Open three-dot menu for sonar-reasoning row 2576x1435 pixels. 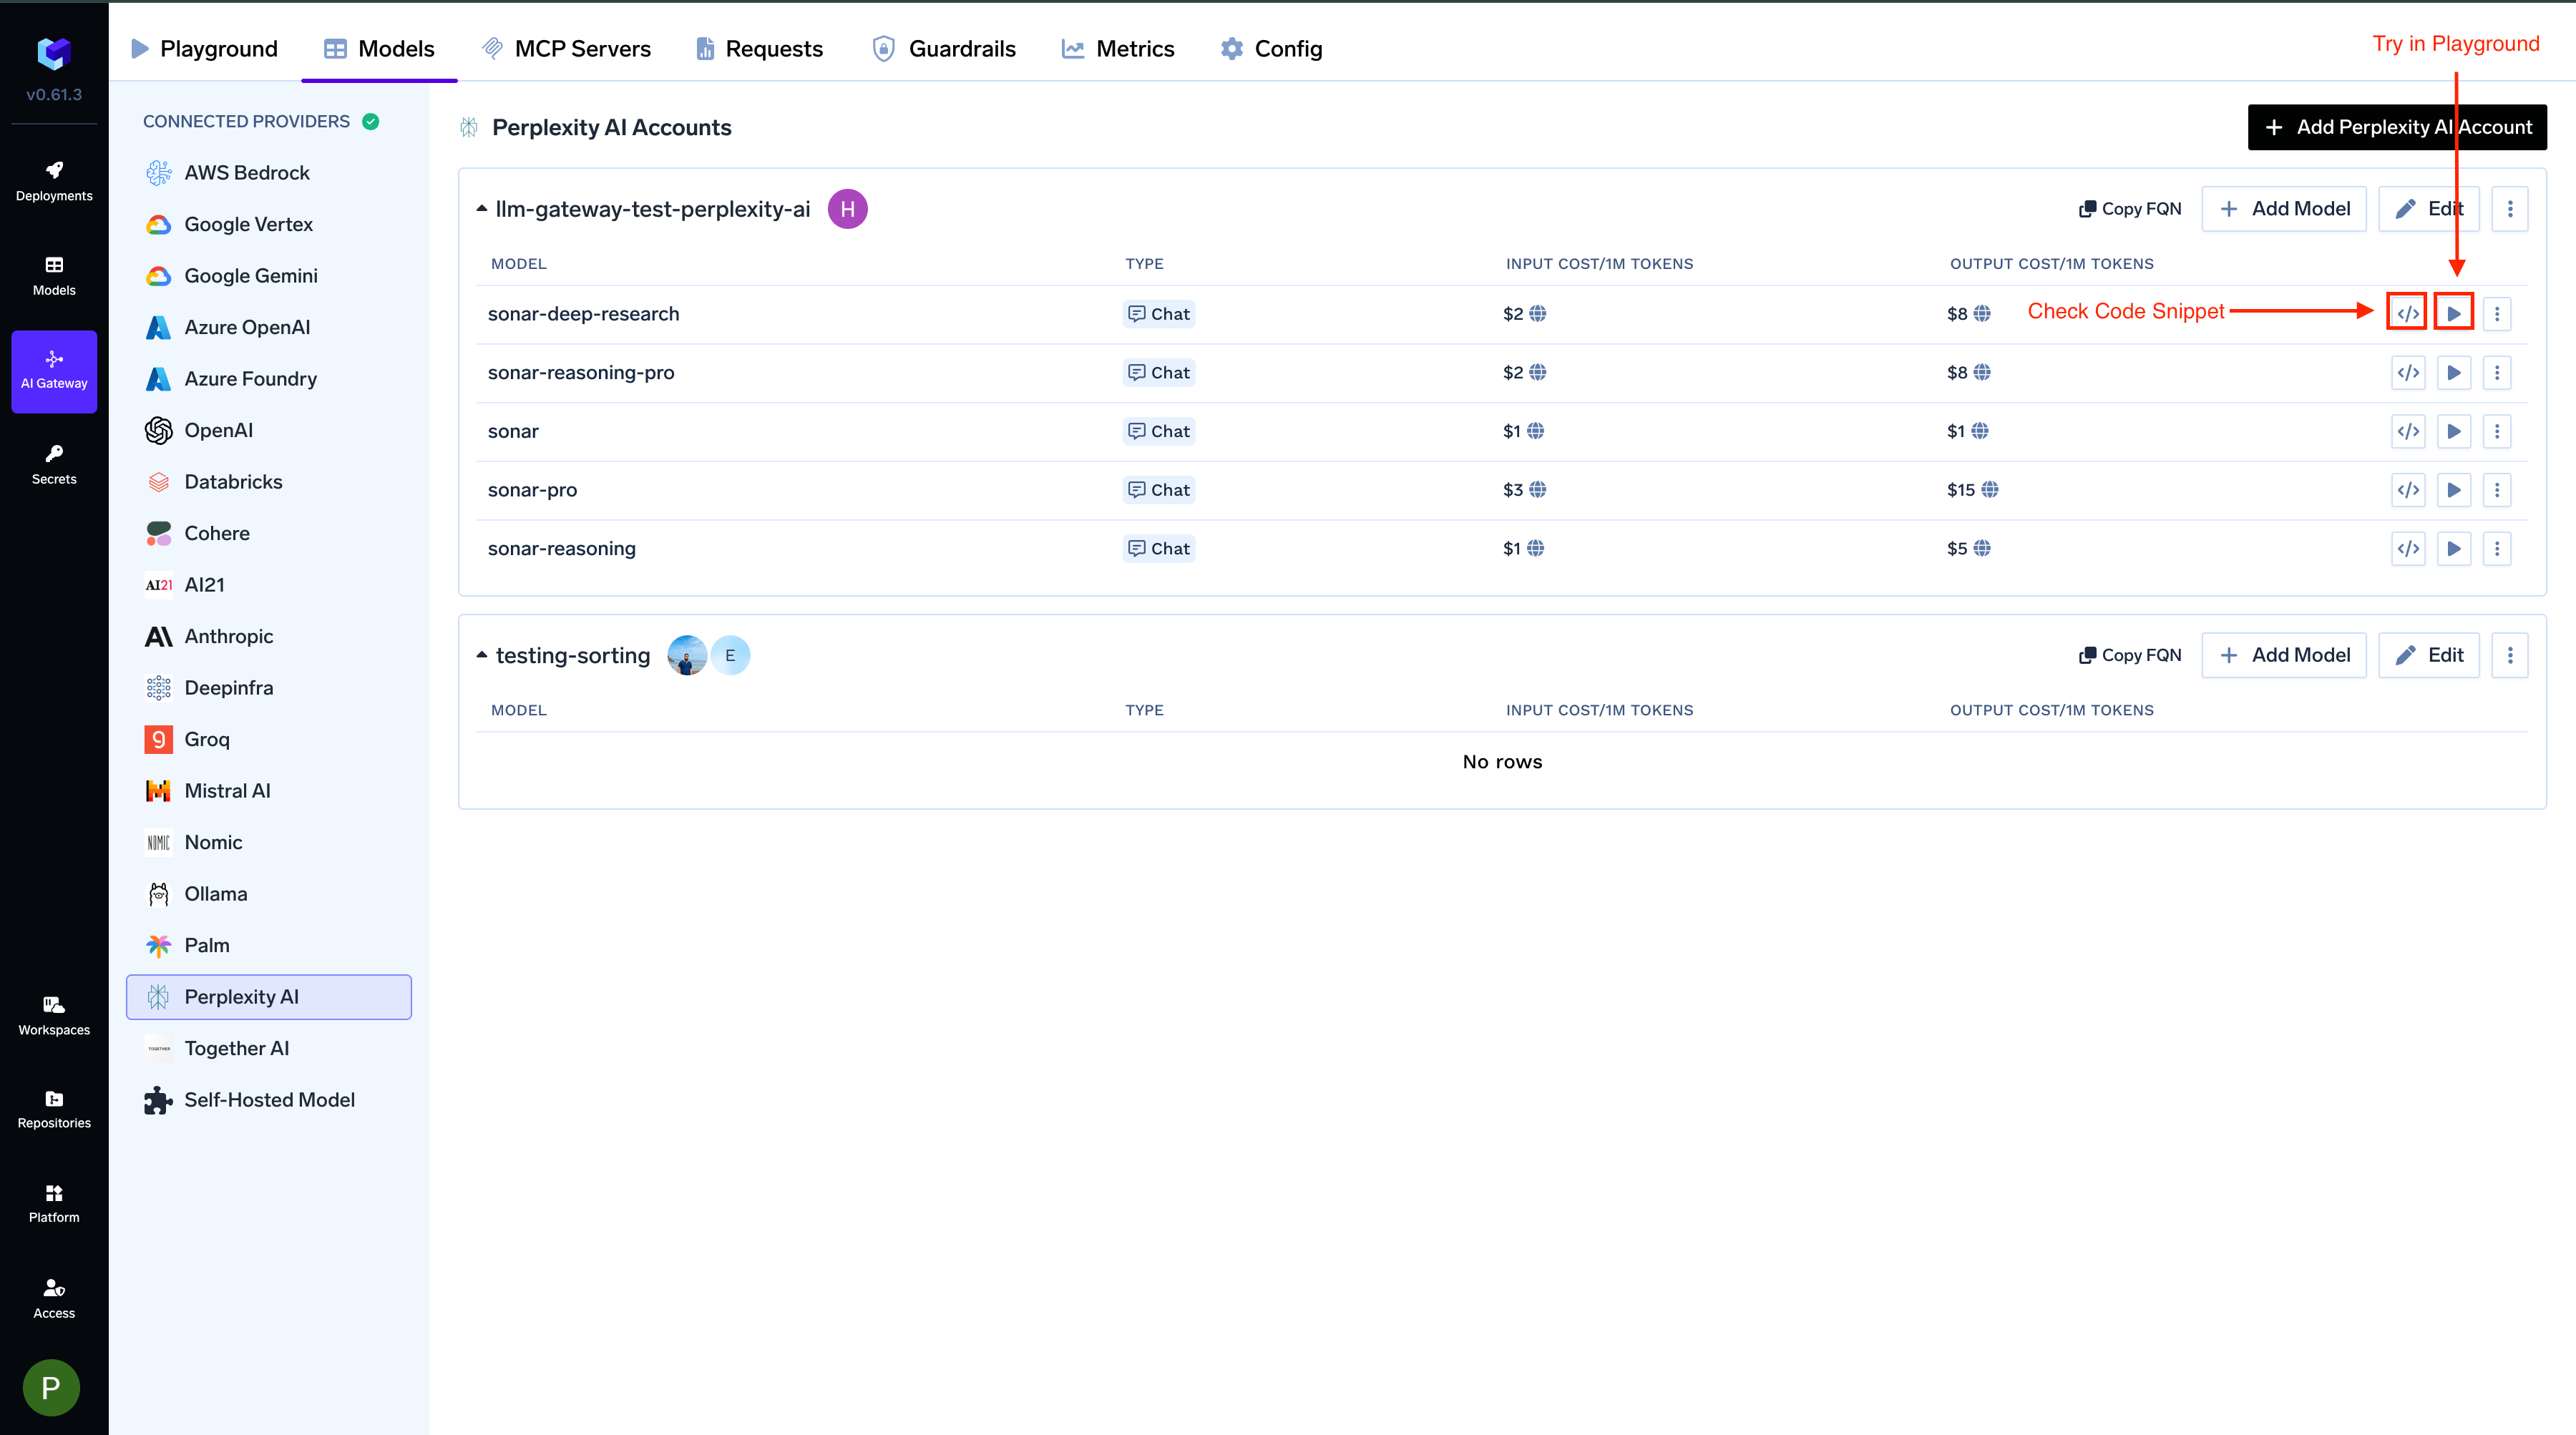click(x=2497, y=548)
